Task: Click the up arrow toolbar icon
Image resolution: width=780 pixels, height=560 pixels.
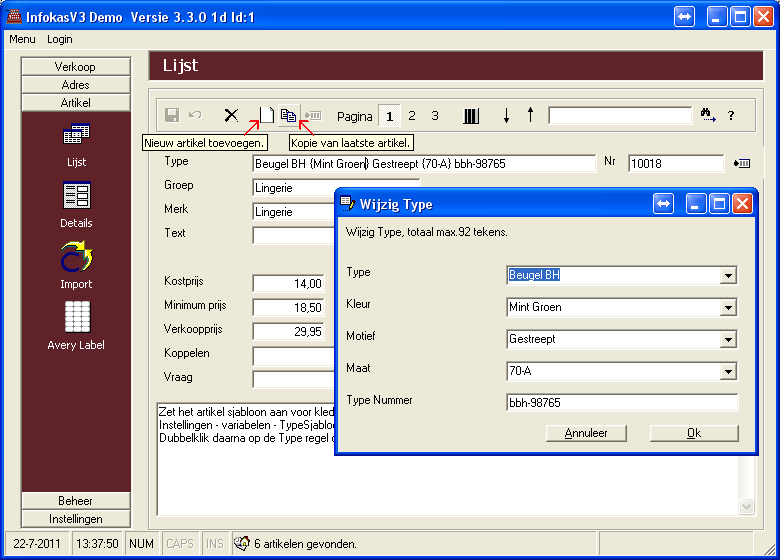Action: pos(530,115)
